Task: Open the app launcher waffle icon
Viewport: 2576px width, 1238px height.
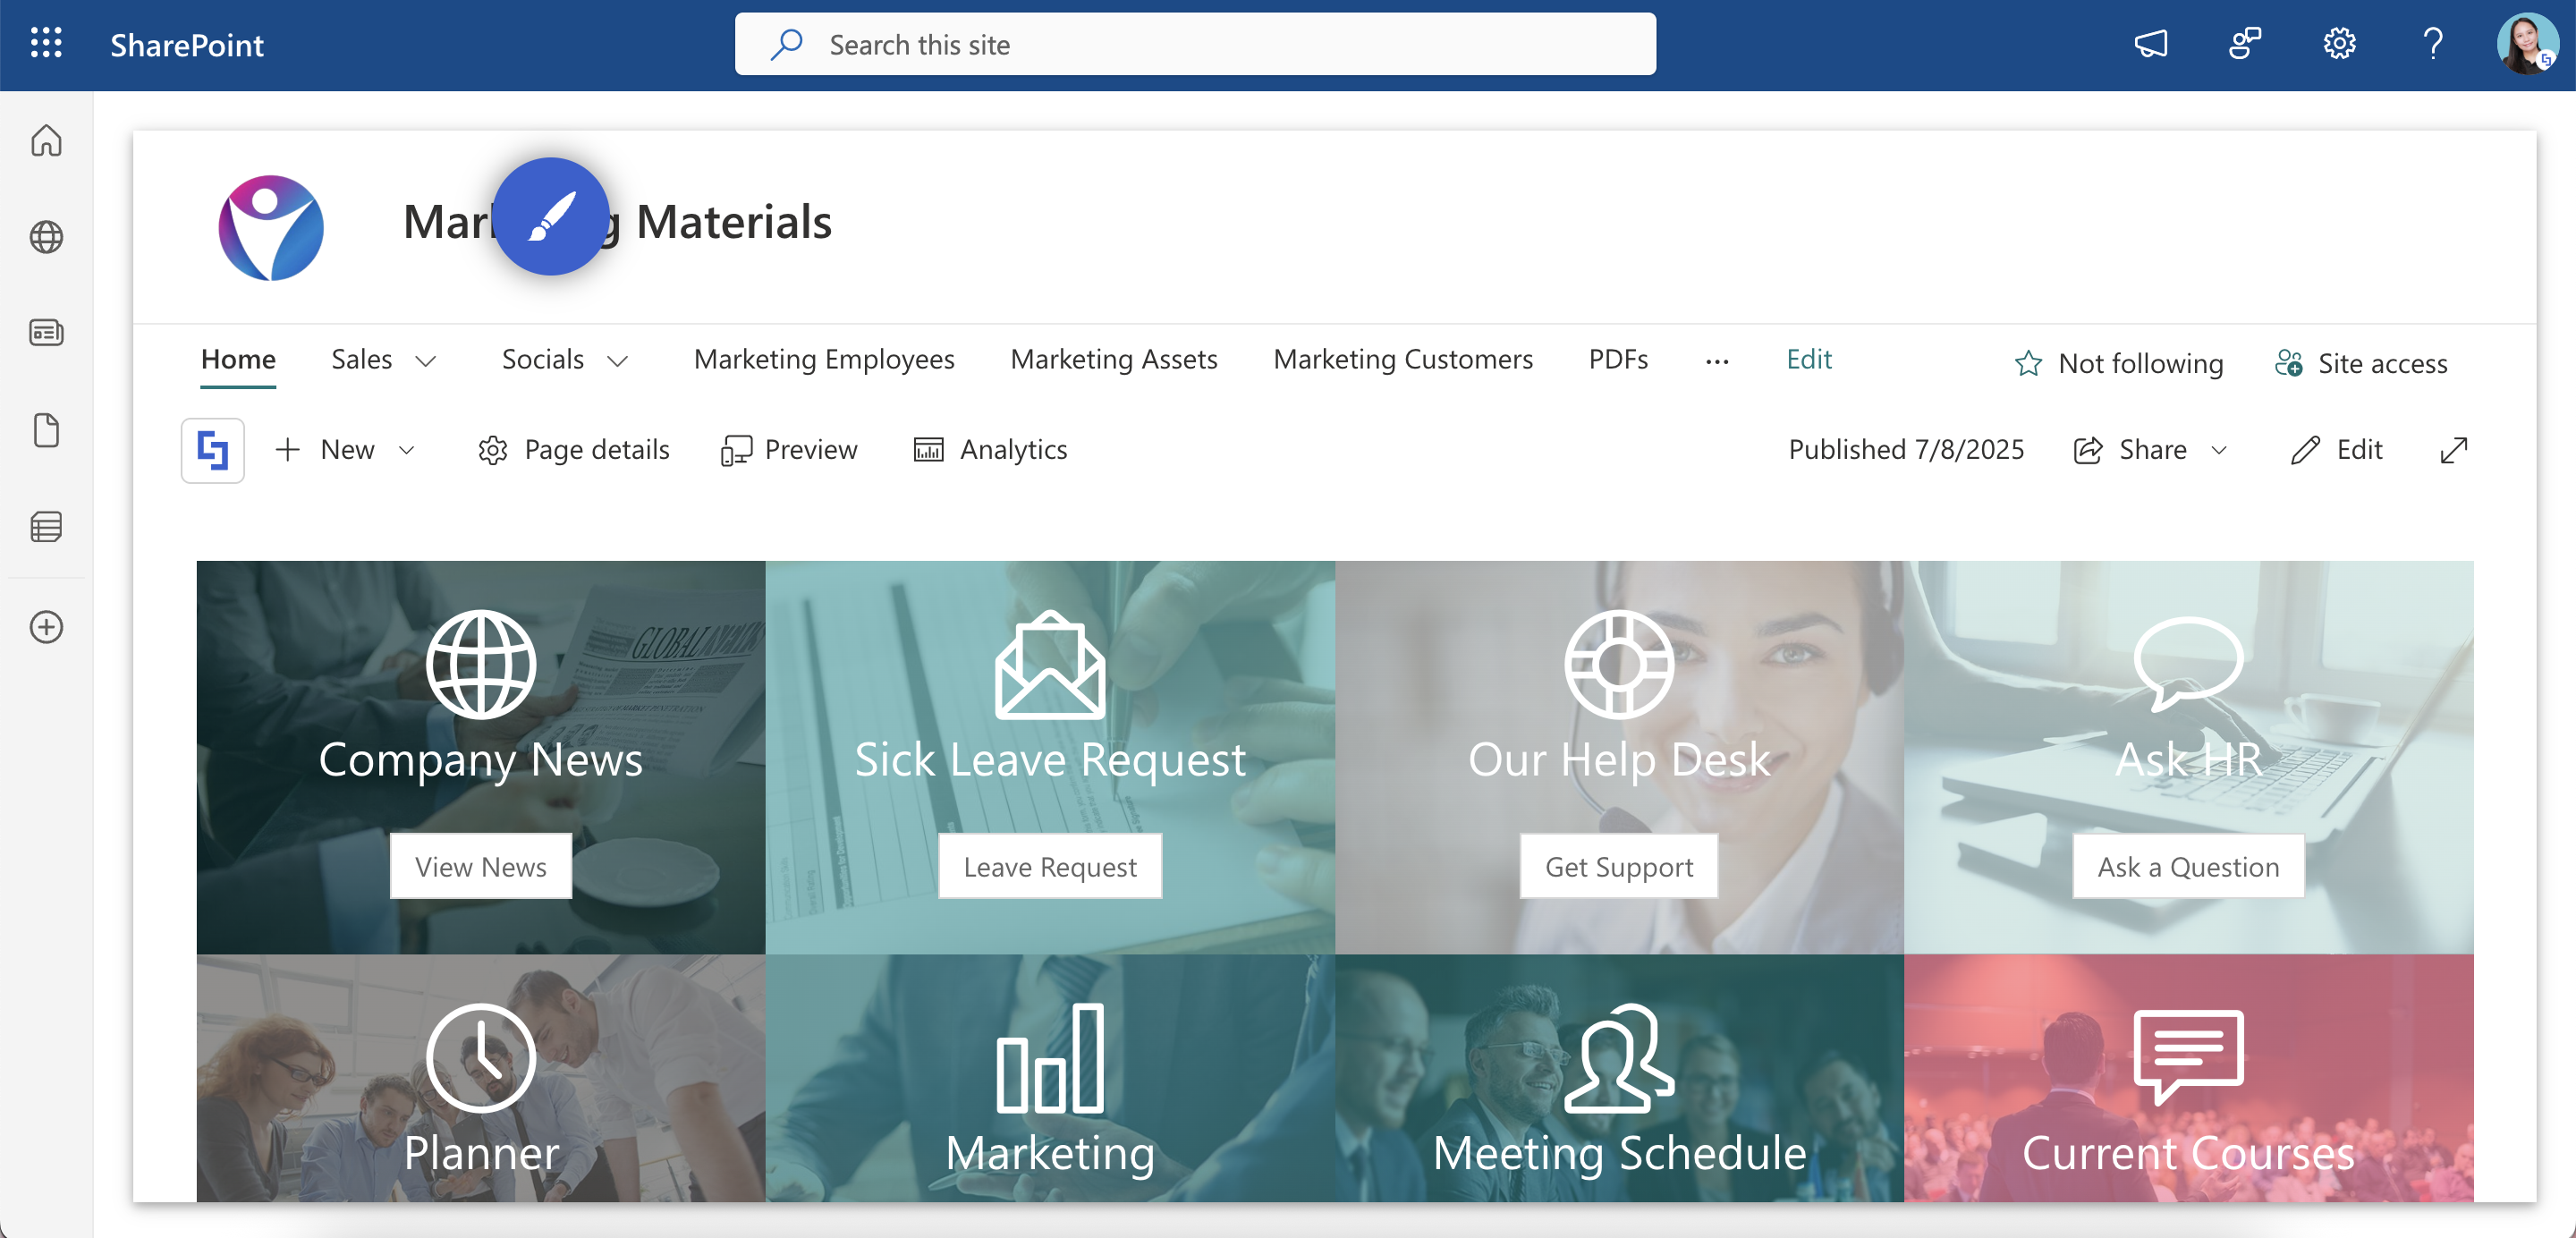Action: pos(46,44)
